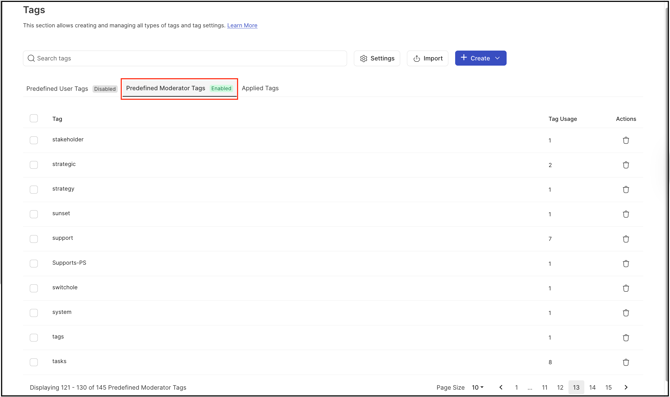Delete the Supports-PS tag via trash icon
Image resolution: width=670 pixels, height=397 pixels.
(x=626, y=264)
